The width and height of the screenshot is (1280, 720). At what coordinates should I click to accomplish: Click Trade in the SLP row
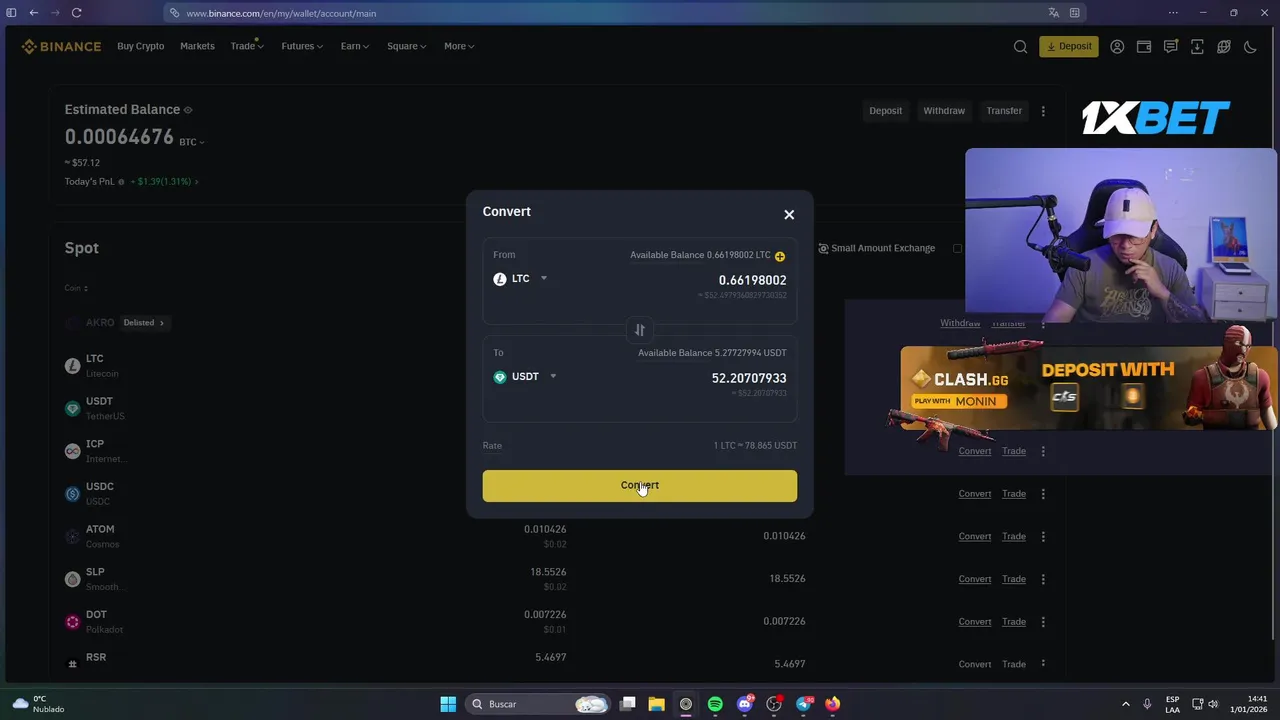coord(1014,579)
